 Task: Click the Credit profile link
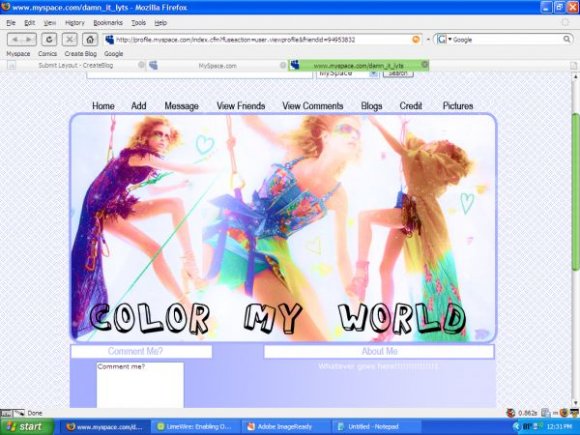(x=411, y=106)
